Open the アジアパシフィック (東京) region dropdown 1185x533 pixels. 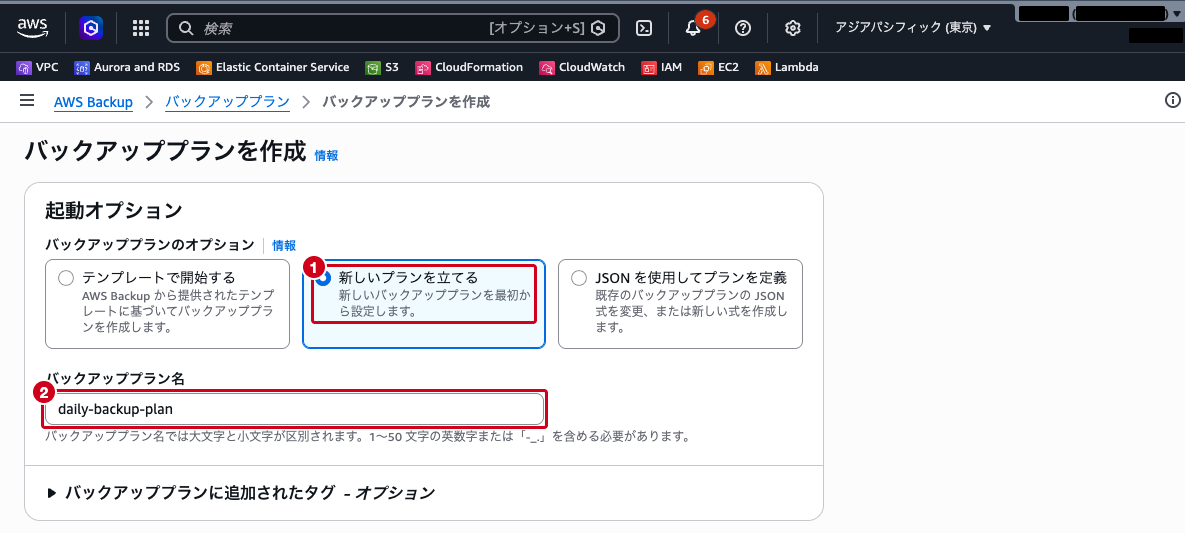point(913,28)
